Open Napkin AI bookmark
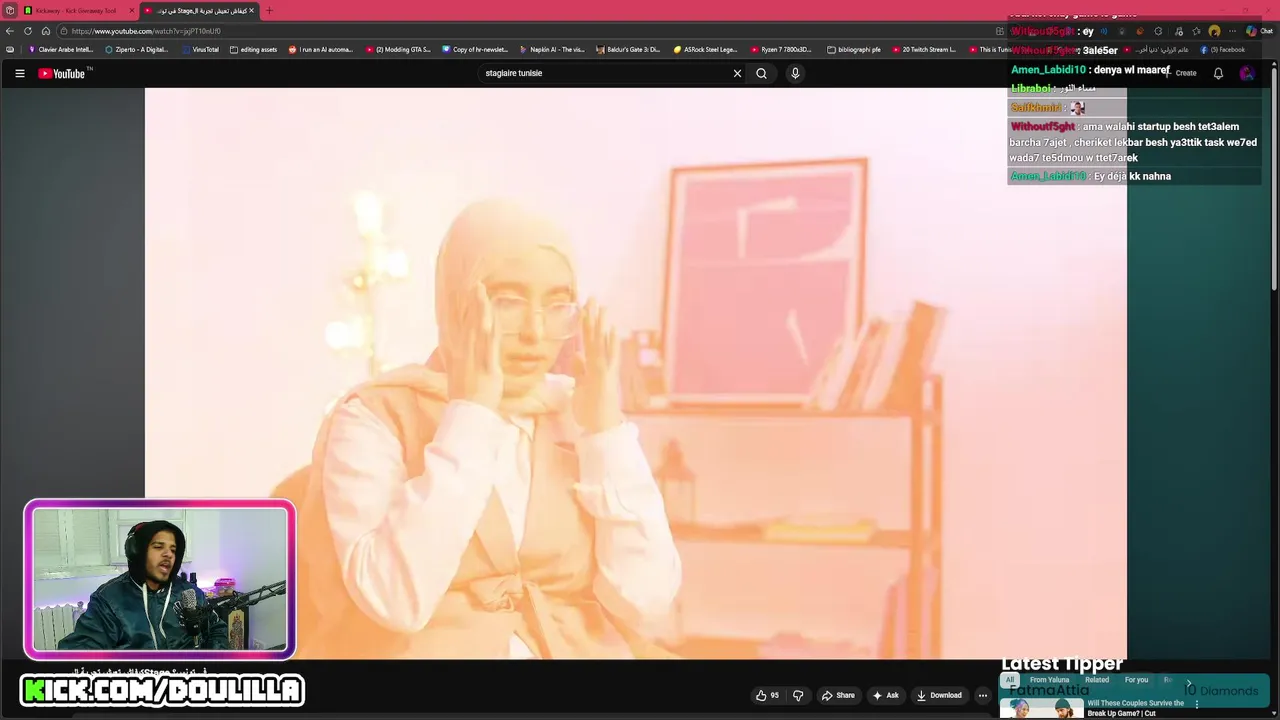Screen dimensions: 1280x720 pyautogui.click(x=552, y=49)
